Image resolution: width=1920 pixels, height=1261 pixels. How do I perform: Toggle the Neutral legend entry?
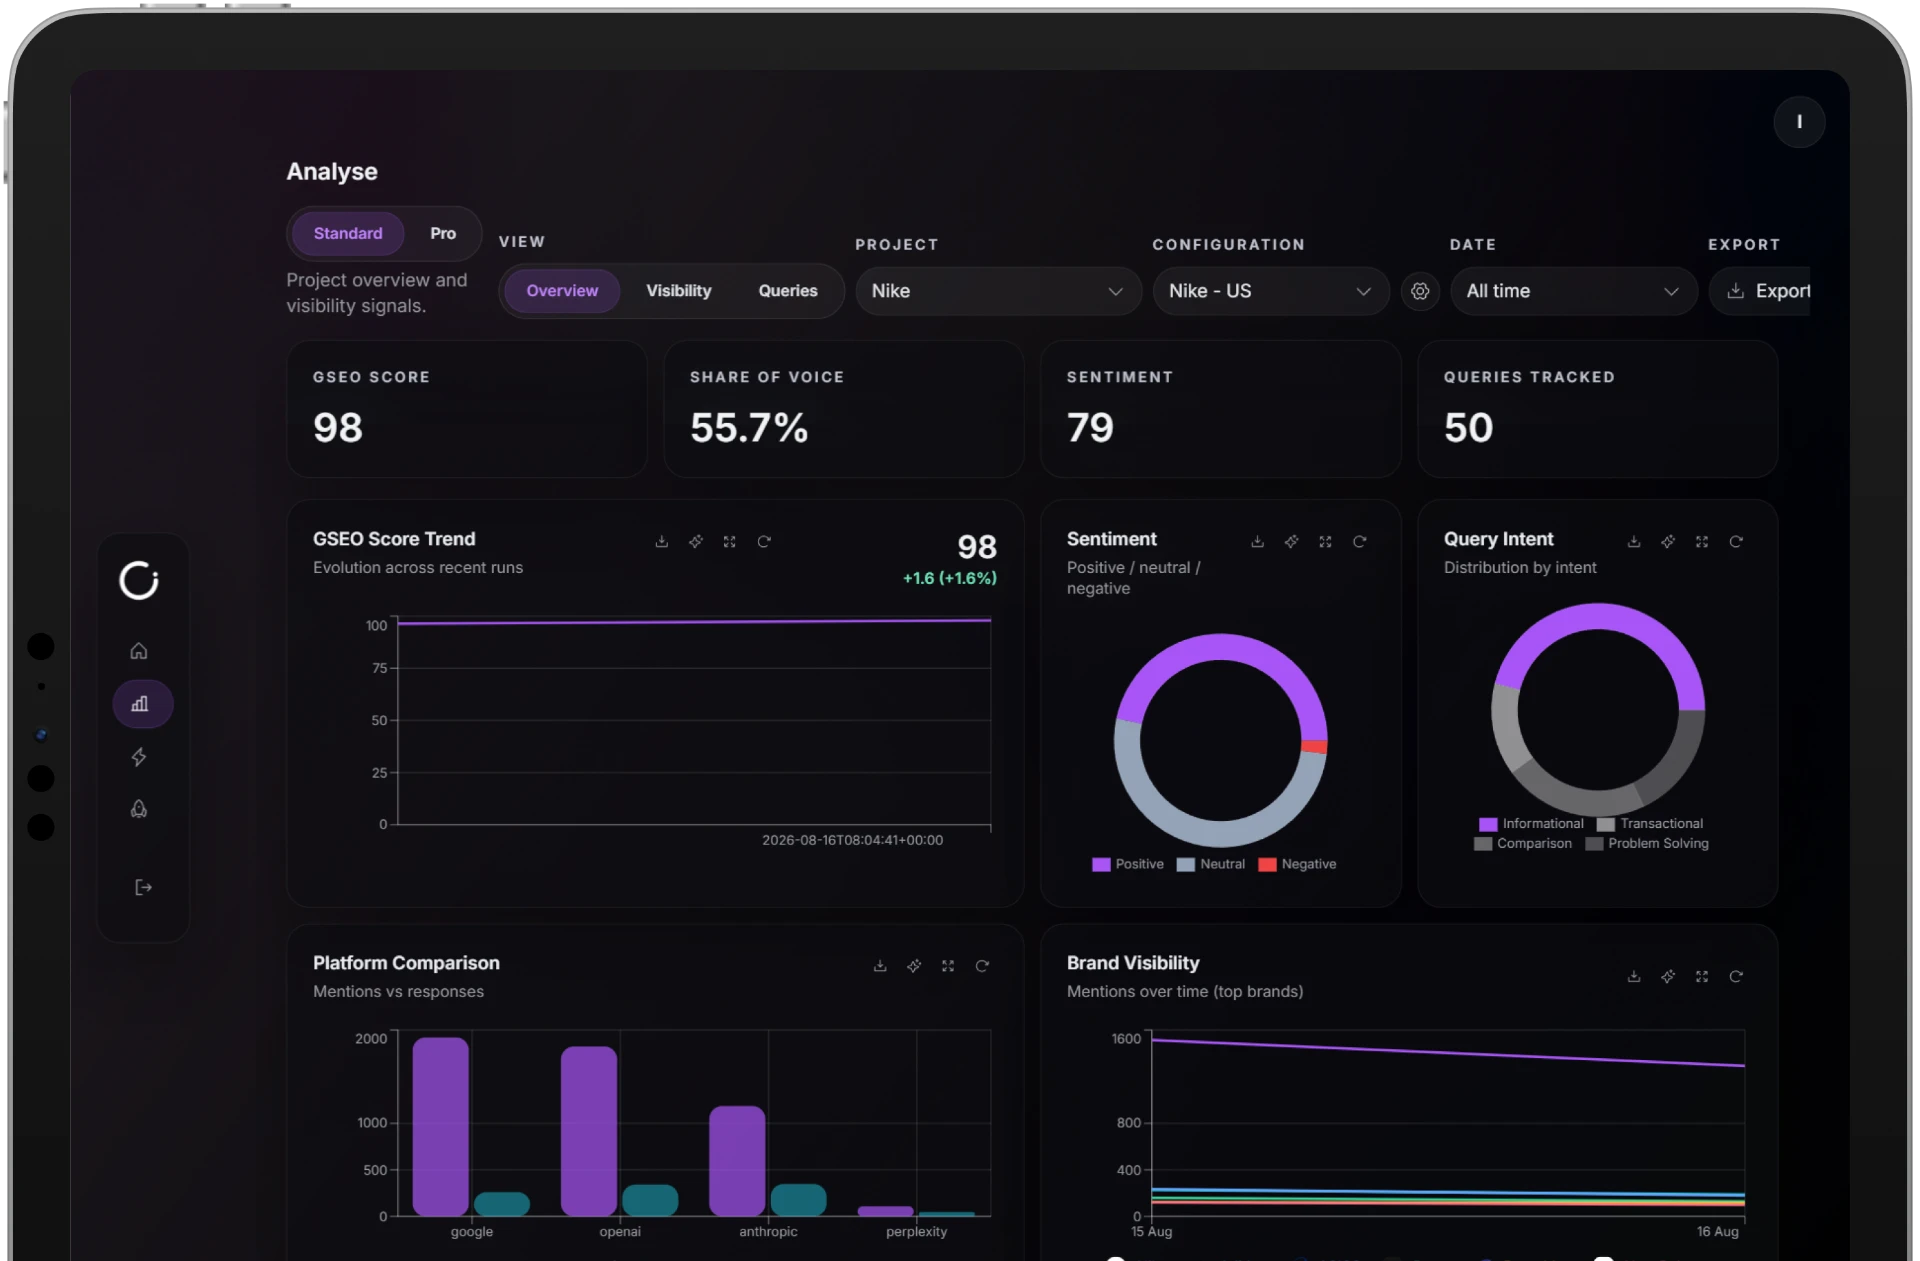coord(1211,864)
